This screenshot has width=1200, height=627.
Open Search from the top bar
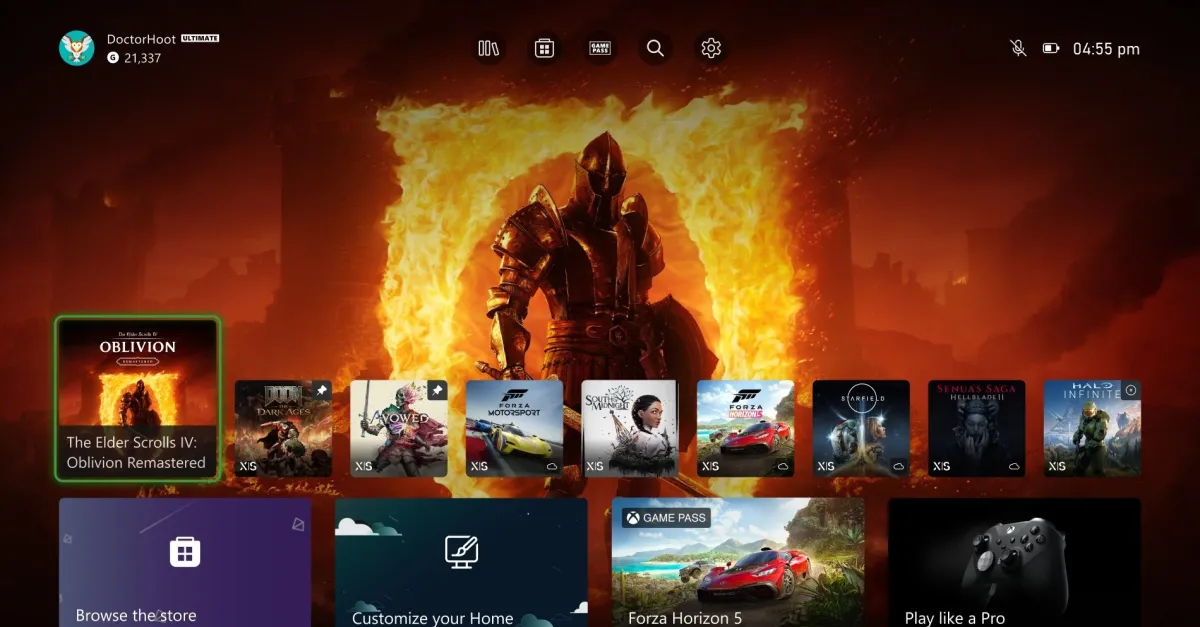(655, 48)
